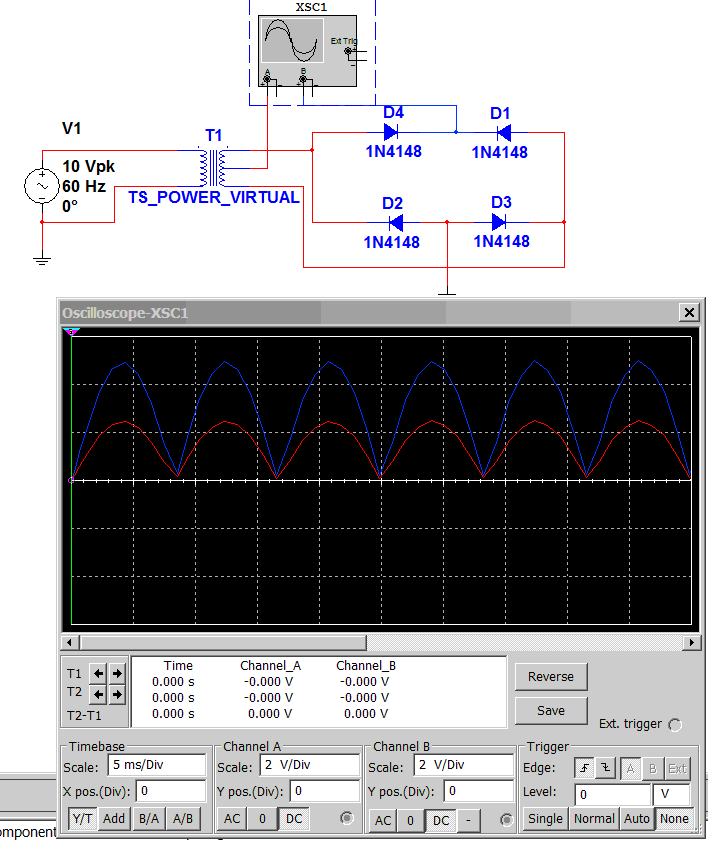708x842 pixels.
Task: Set Timebase mode to A/B
Action: coord(183,819)
